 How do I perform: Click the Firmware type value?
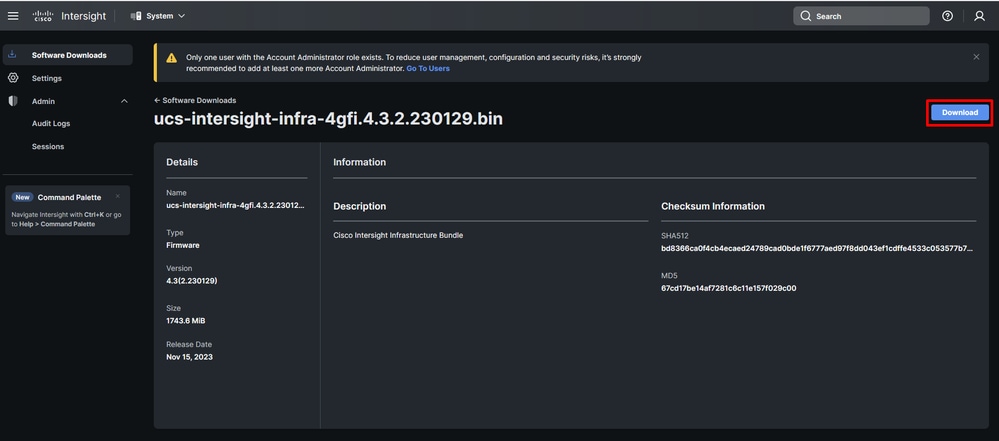coord(183,245)
